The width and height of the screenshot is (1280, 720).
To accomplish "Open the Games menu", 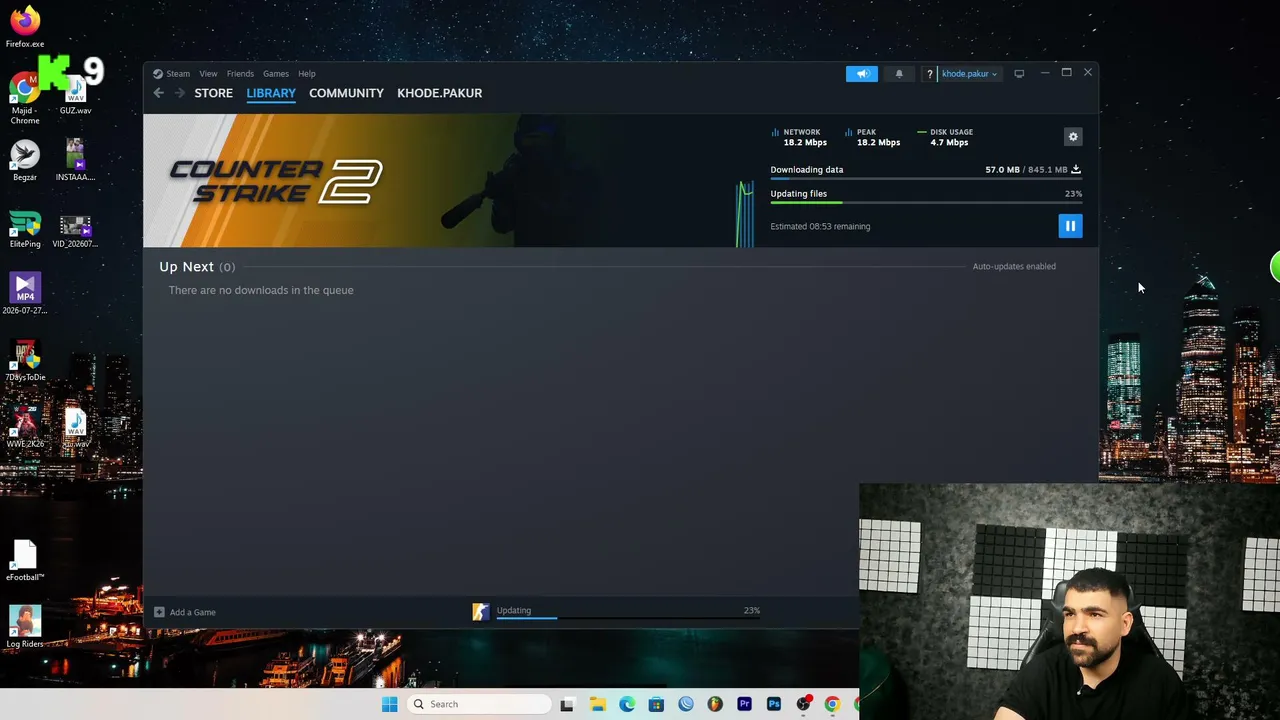I will 276,74.
